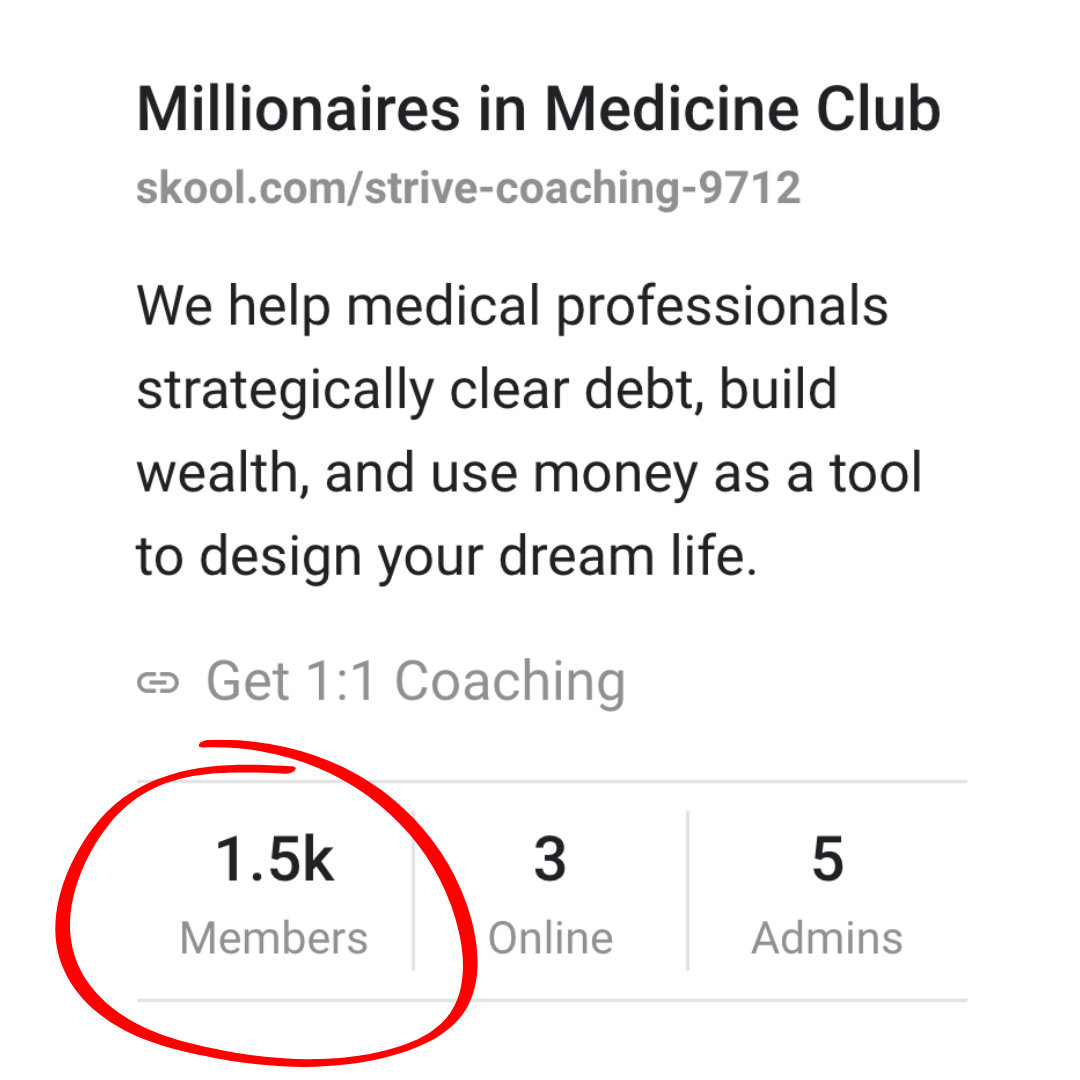Click the 1.5k members count

click(275, 860)
